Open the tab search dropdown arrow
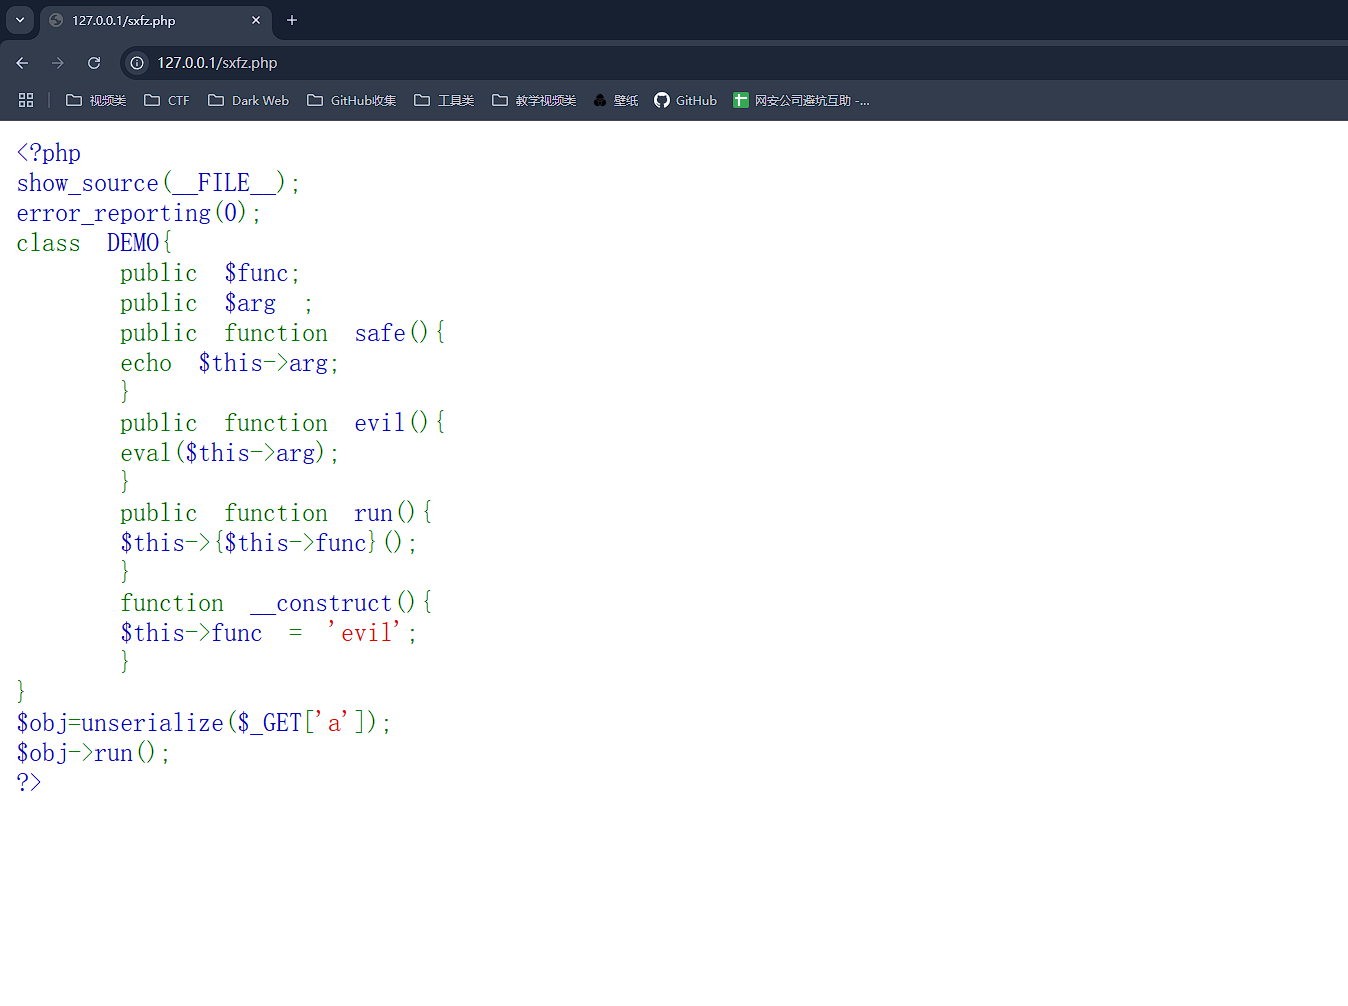The width and height of the screenshot is (1348, 1006). [x=20, y=20]
